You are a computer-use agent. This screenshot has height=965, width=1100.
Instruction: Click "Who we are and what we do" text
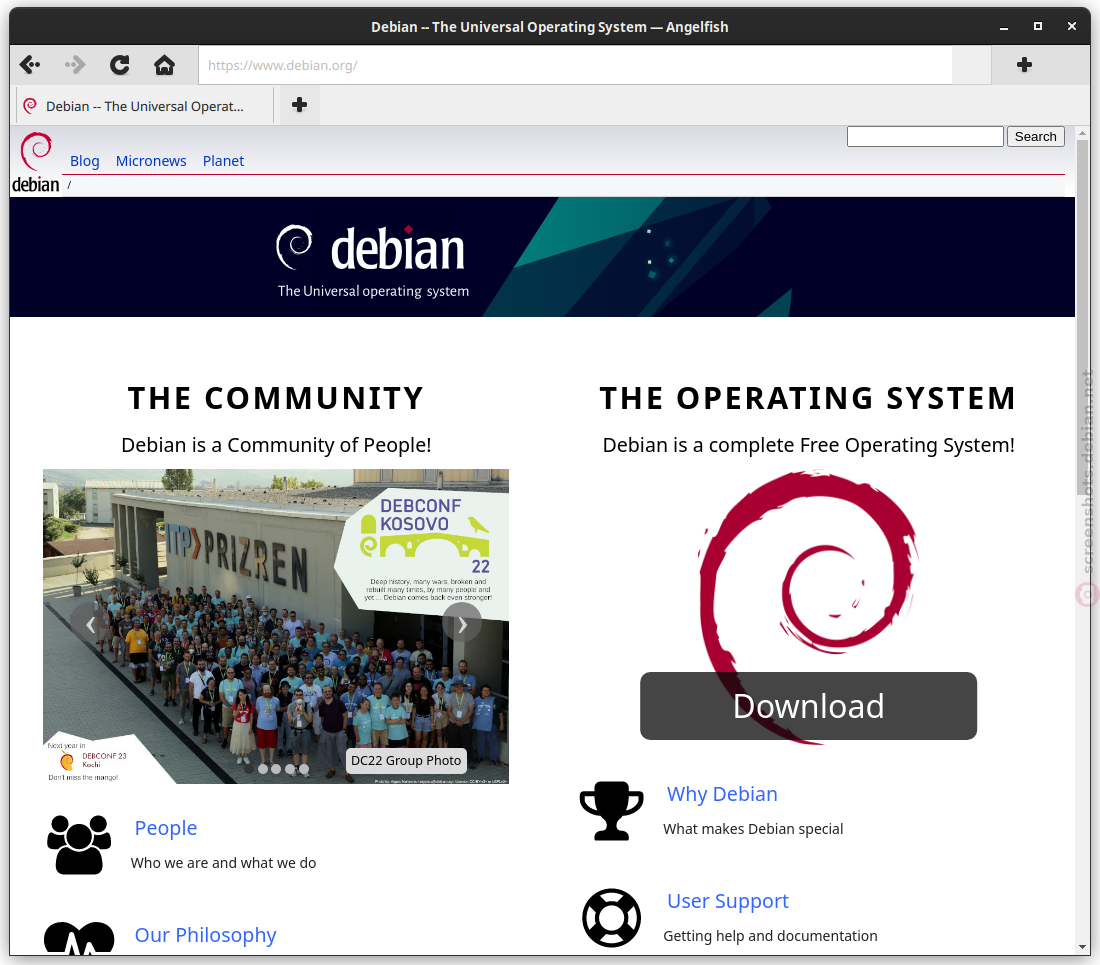223,863
